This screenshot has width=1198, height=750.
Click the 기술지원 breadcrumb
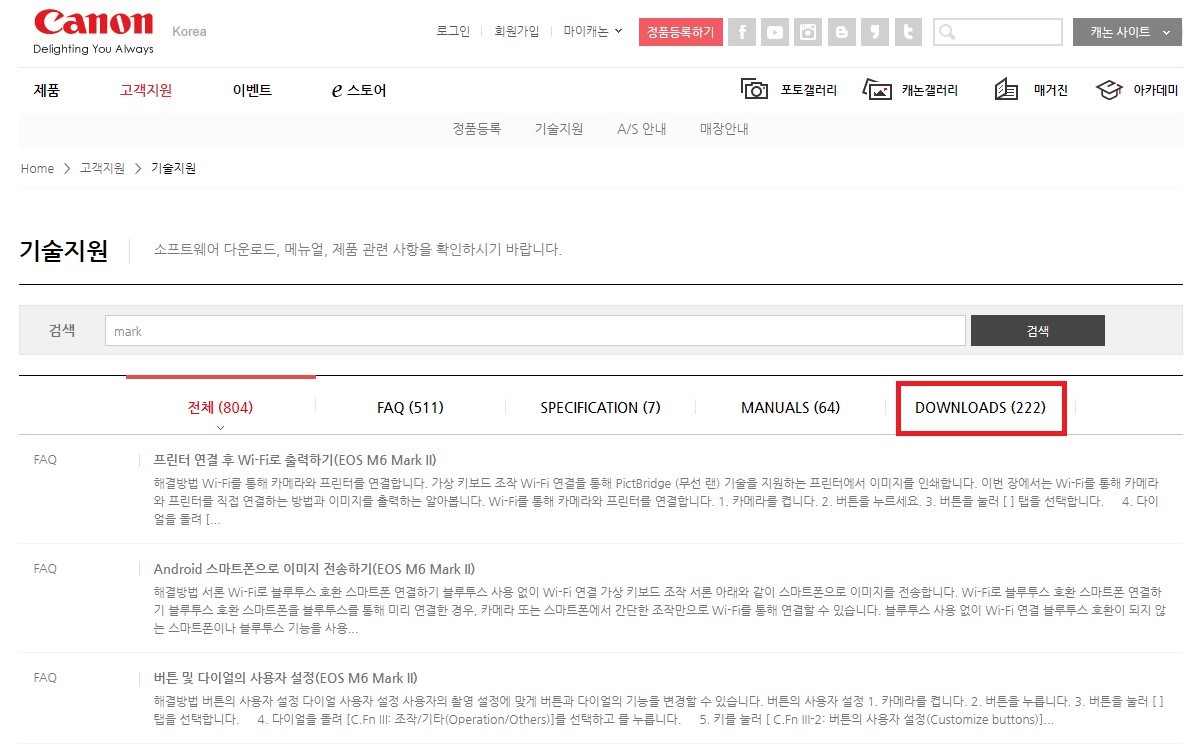[x=173, y=168]
